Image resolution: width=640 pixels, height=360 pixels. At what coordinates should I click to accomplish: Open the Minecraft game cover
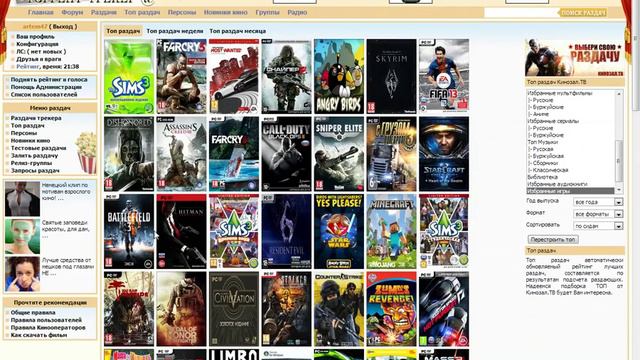[391, 231]
